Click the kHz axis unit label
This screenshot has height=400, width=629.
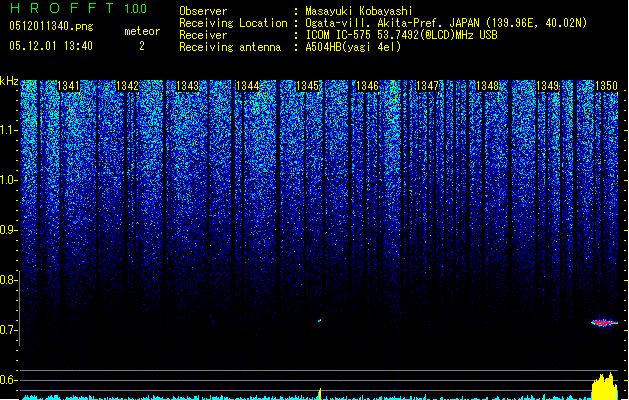[x=9, y=81]
